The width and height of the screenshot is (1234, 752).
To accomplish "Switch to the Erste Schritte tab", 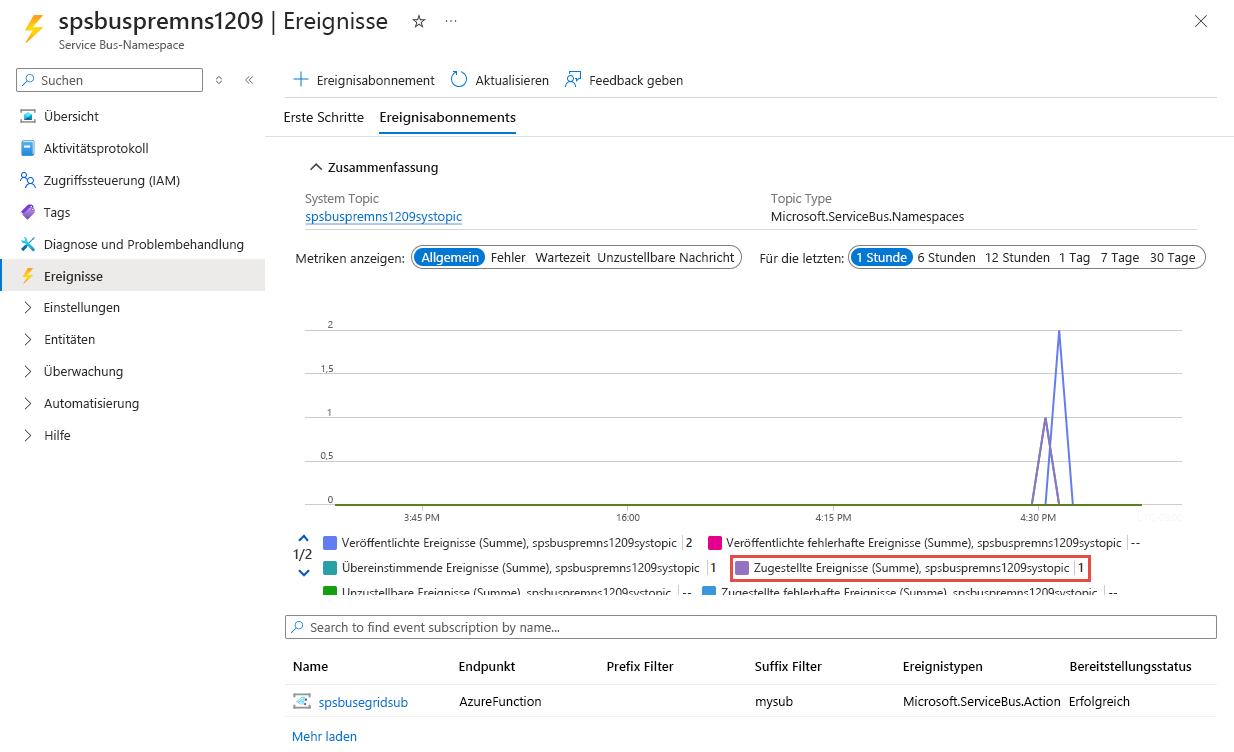I will [324, 117].
